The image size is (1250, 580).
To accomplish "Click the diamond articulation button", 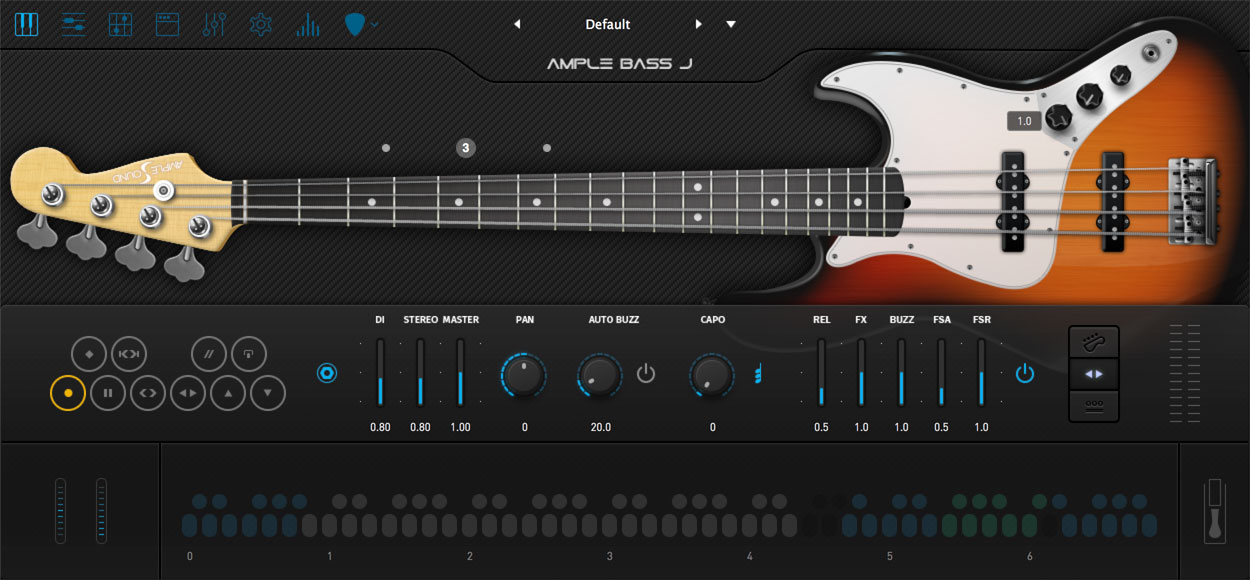I will pos(89,353).
